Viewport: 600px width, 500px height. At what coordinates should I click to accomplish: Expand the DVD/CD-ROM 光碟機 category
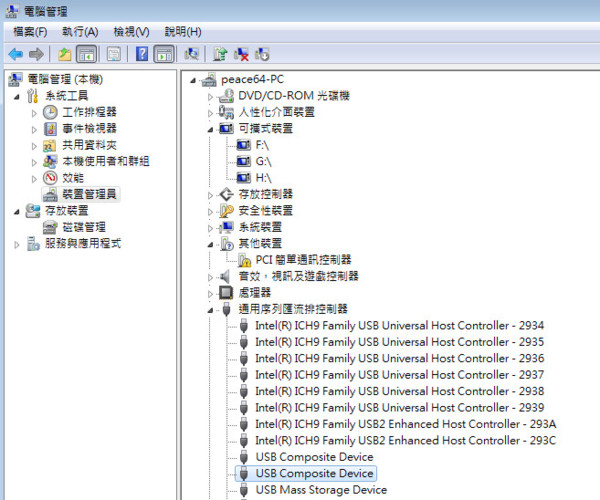[211, 96]
